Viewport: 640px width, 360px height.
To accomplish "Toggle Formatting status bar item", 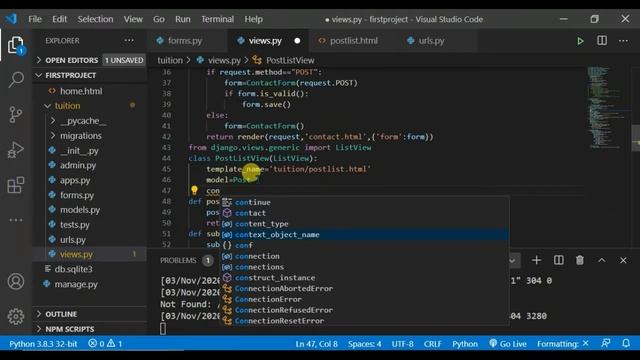I will pos(562,344).
